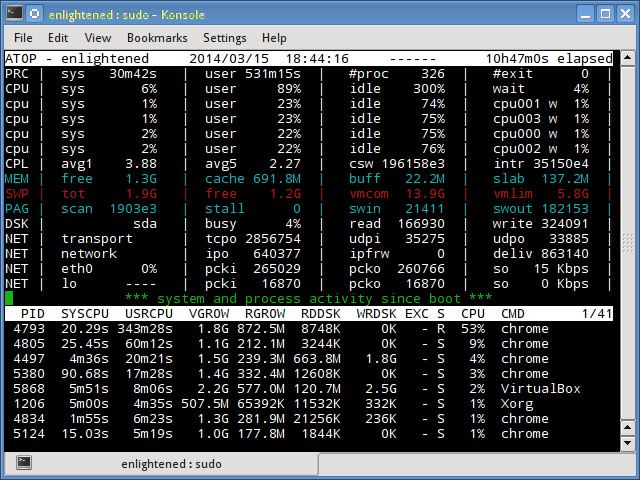The height and width of the screenshot is (480, 640).
Task: Click the CPU column header in atop
Action: [x=472, y=313]
